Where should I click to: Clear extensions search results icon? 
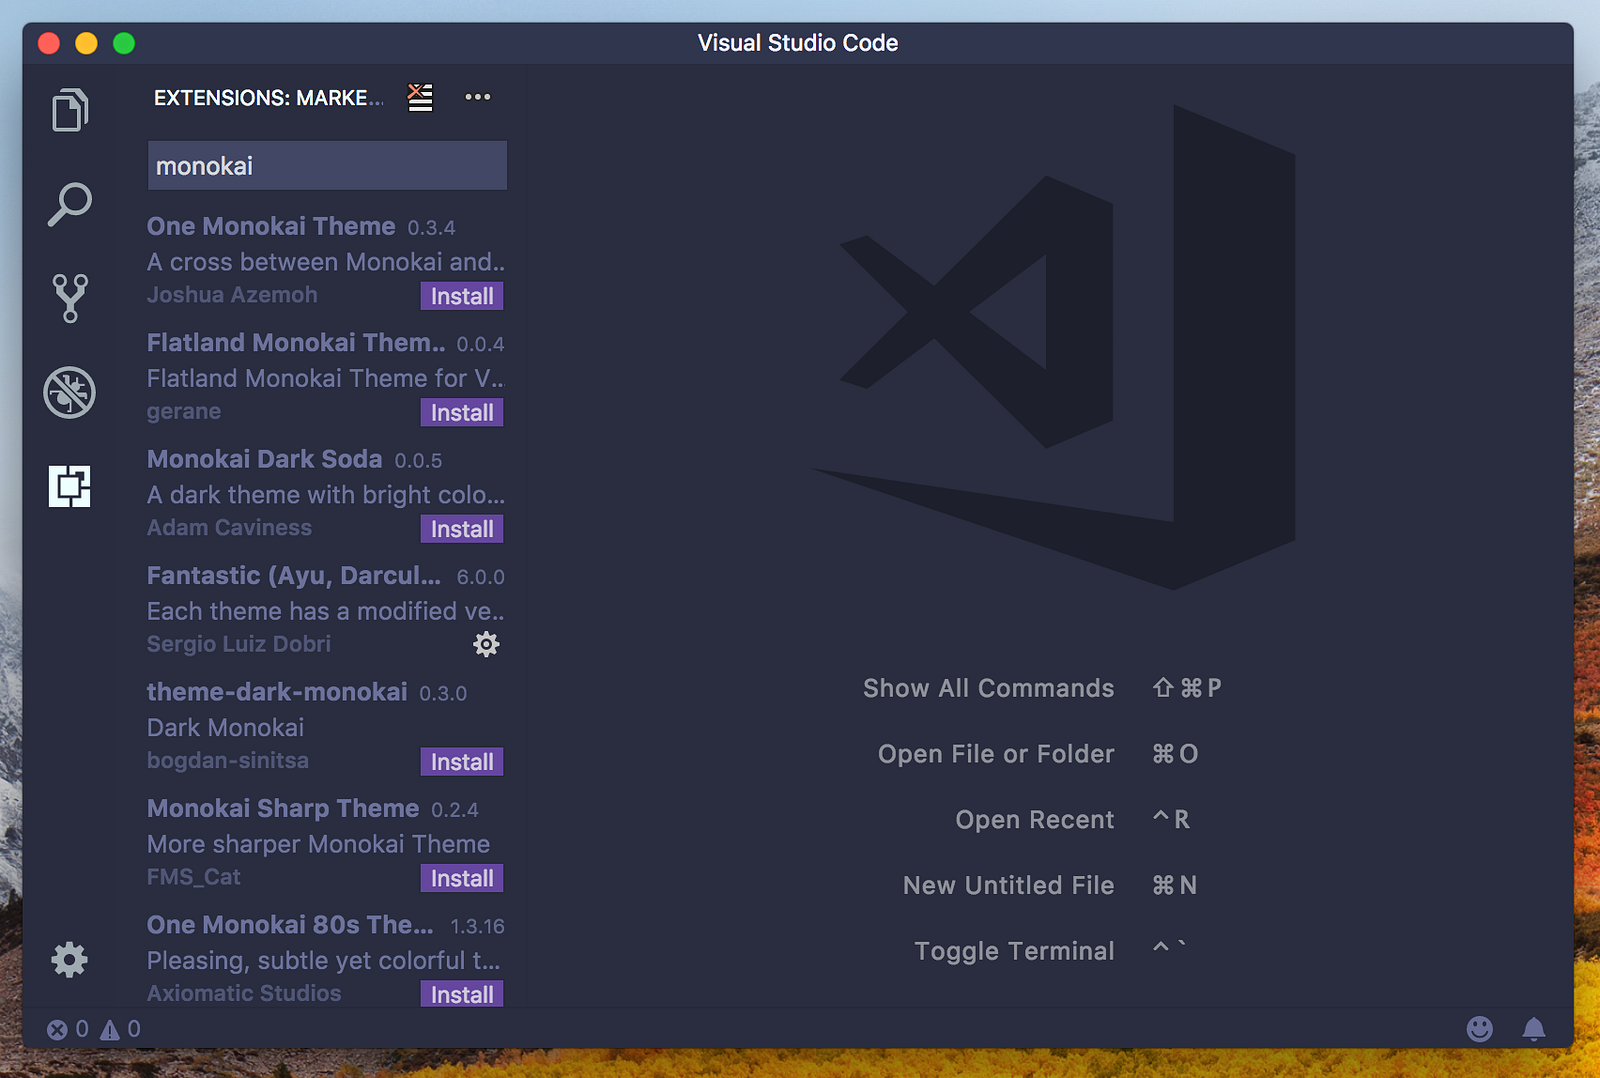[x=420, y=97]
